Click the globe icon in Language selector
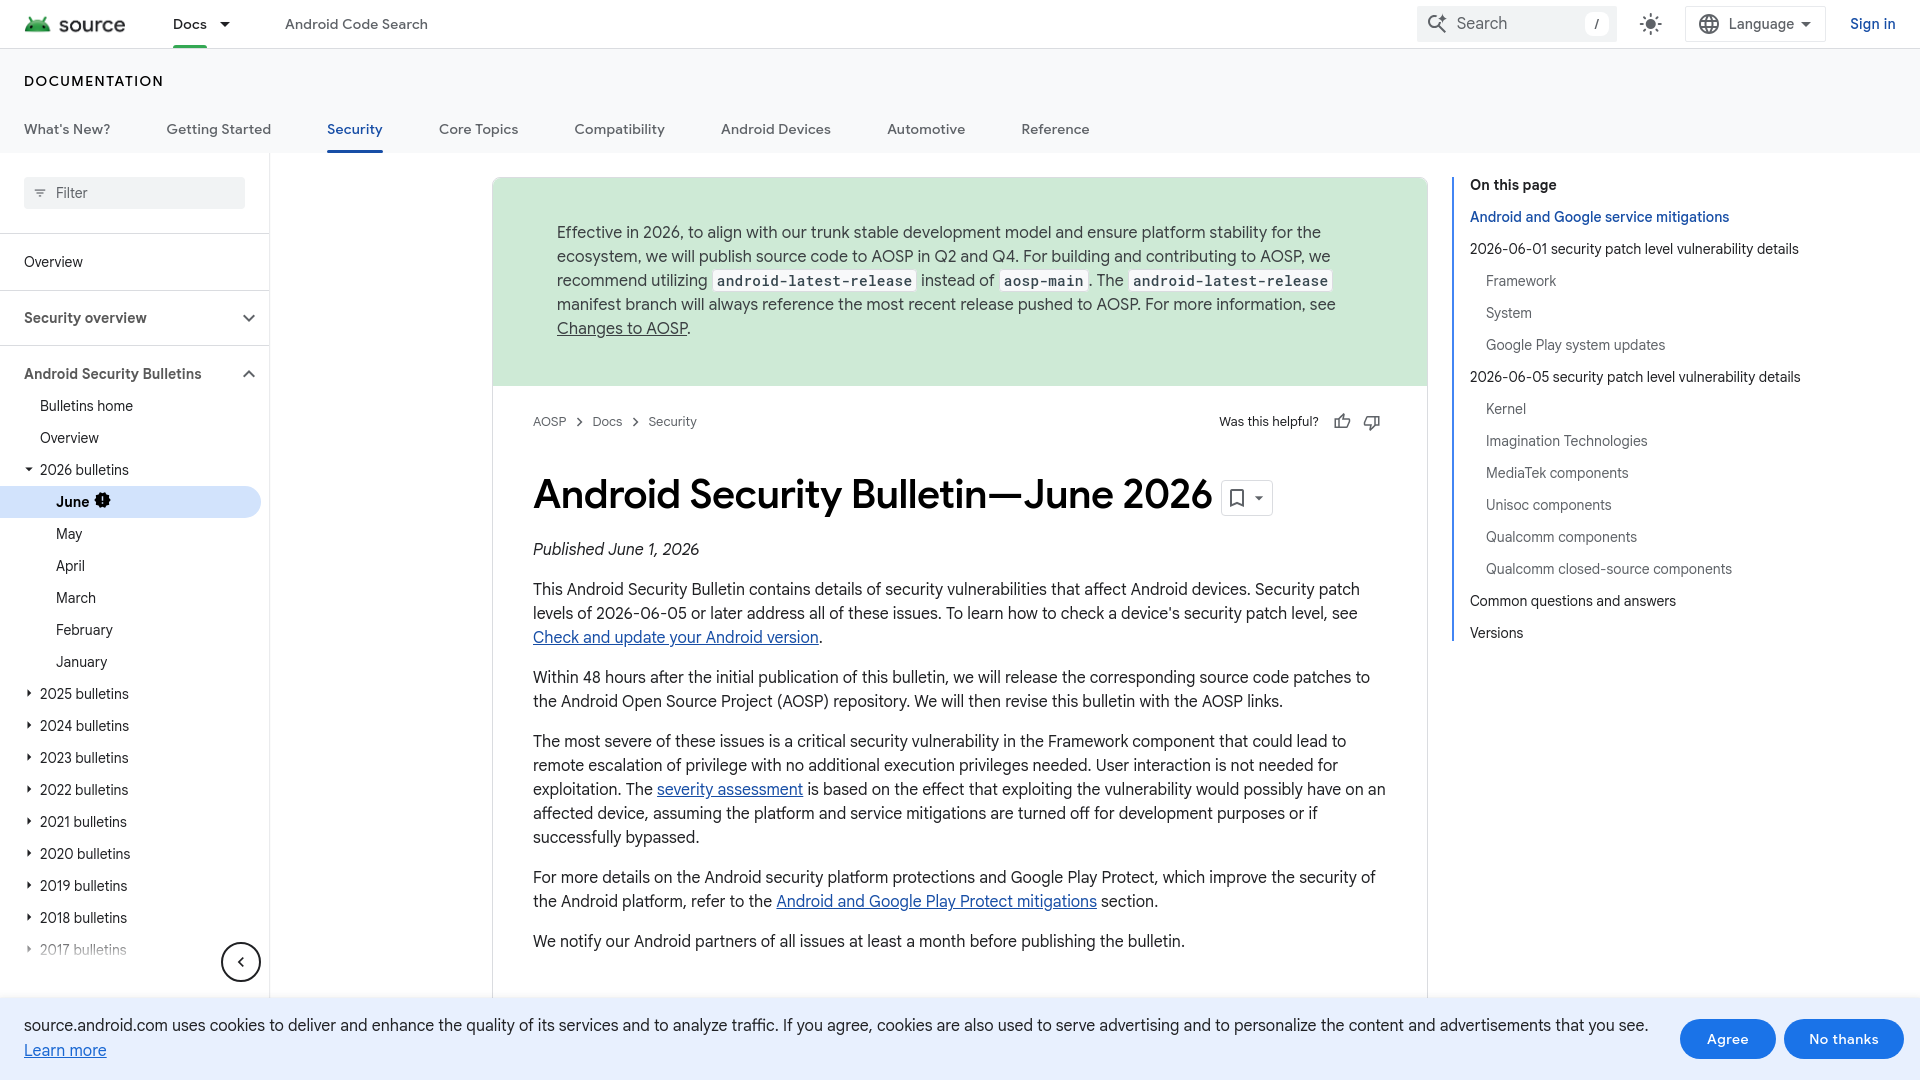Screen dimensions: 1920x1080 1709,24
